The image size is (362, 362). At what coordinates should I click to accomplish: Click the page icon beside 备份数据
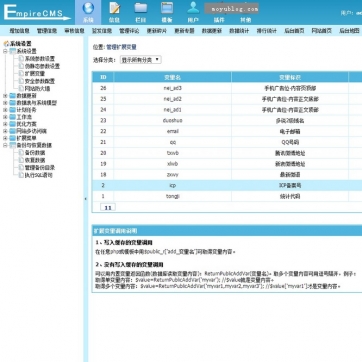point(21,153)
